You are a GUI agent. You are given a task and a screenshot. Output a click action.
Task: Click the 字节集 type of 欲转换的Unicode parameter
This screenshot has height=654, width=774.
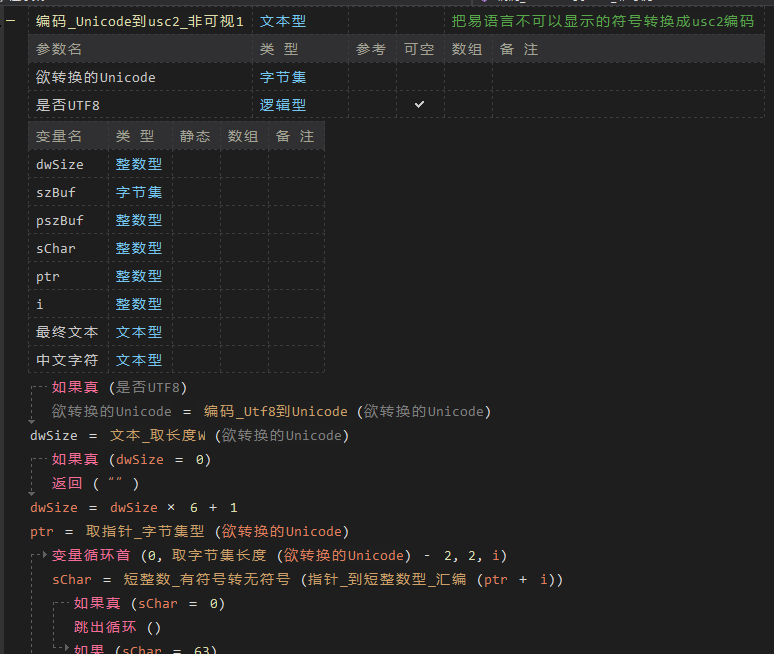click(283, 77)
